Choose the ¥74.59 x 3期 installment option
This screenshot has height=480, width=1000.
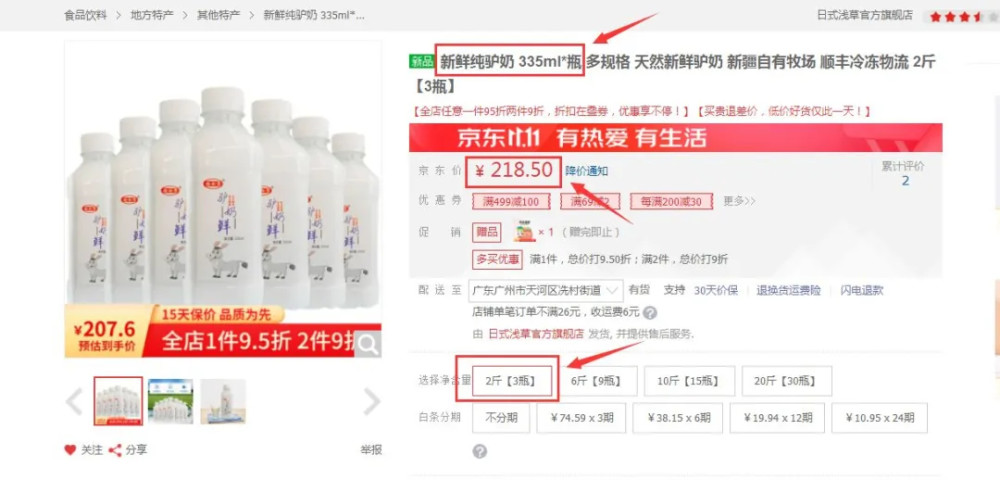581,418
